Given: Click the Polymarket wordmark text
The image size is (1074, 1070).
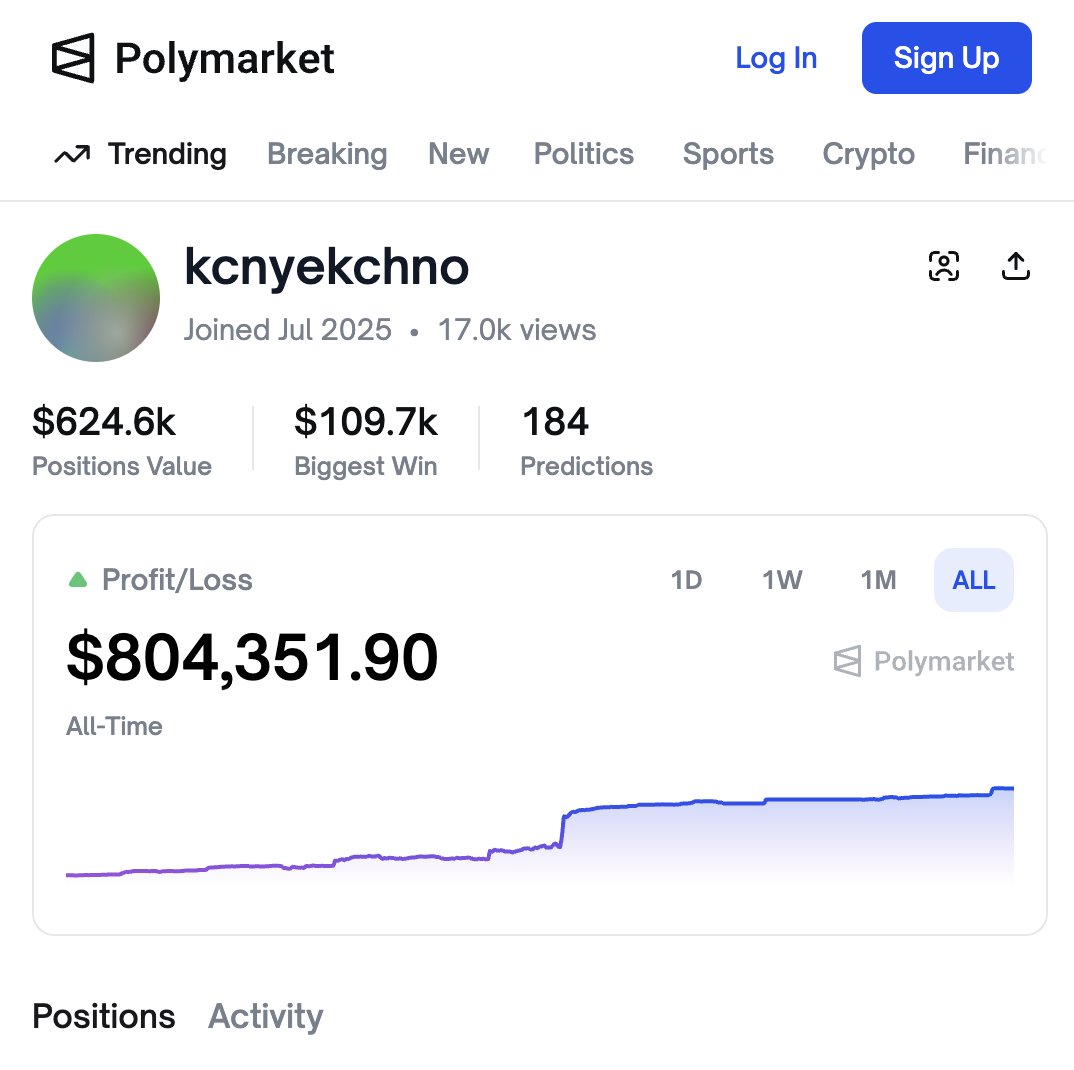Looking at the screenshot, I should coord(225,59).
